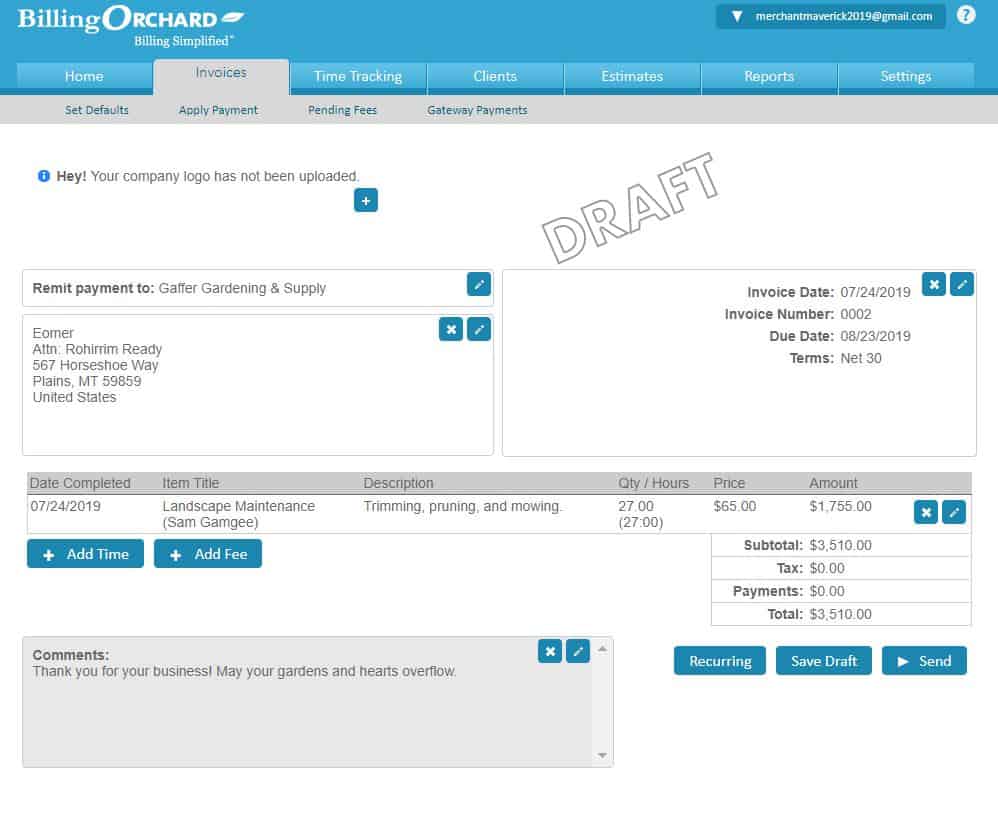This screenshot has height=827, width=998.
Task: Click the Date Completed column header
Action: coord(80,483)
